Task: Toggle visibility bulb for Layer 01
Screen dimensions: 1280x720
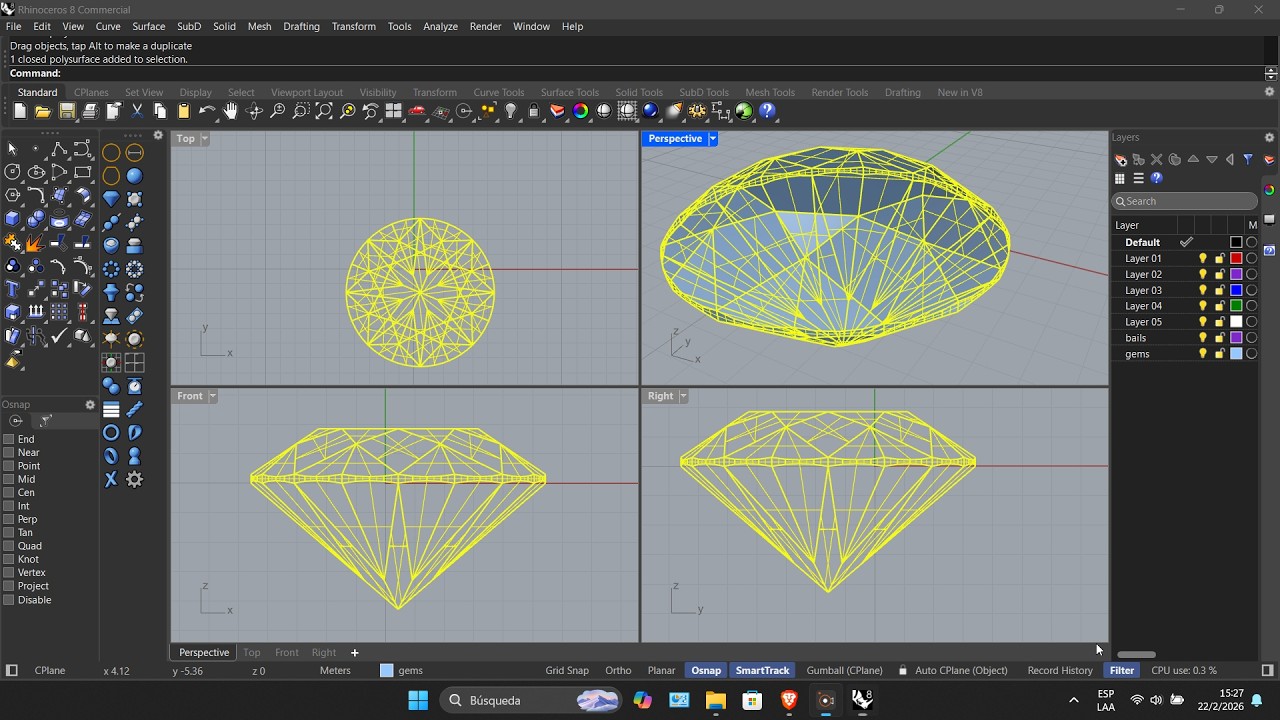Action: tap(1203, 258)
